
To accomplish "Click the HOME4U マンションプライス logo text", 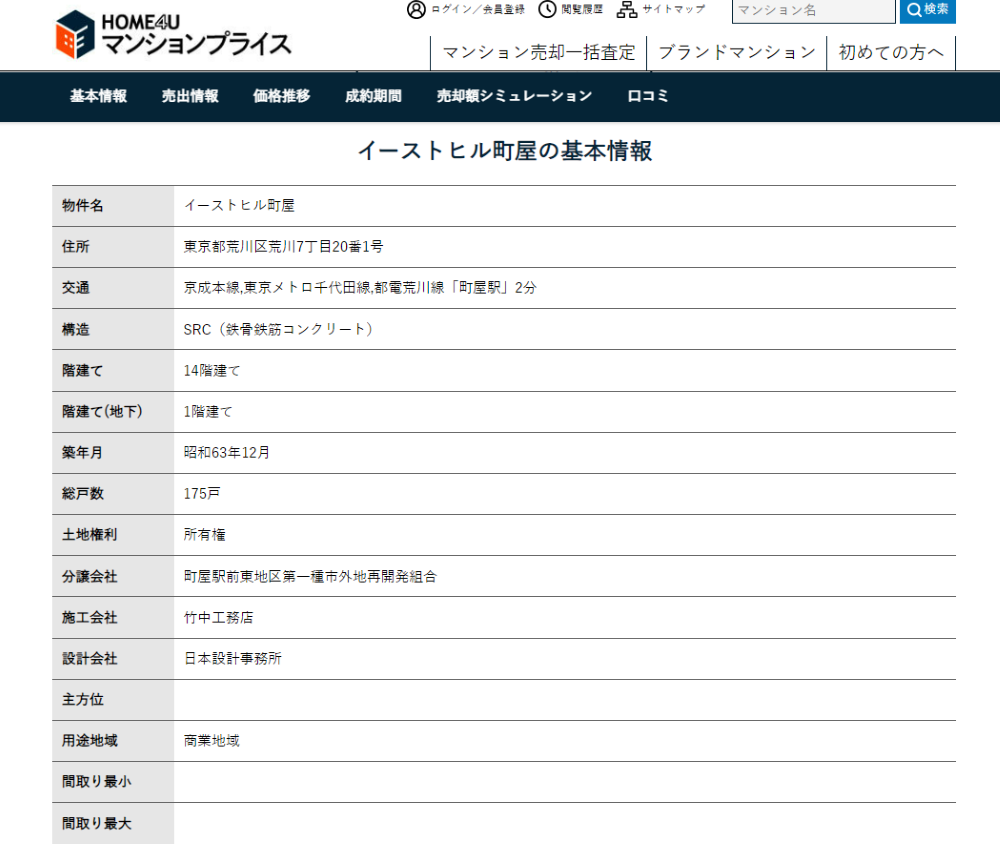I will (x=196, y=34).
